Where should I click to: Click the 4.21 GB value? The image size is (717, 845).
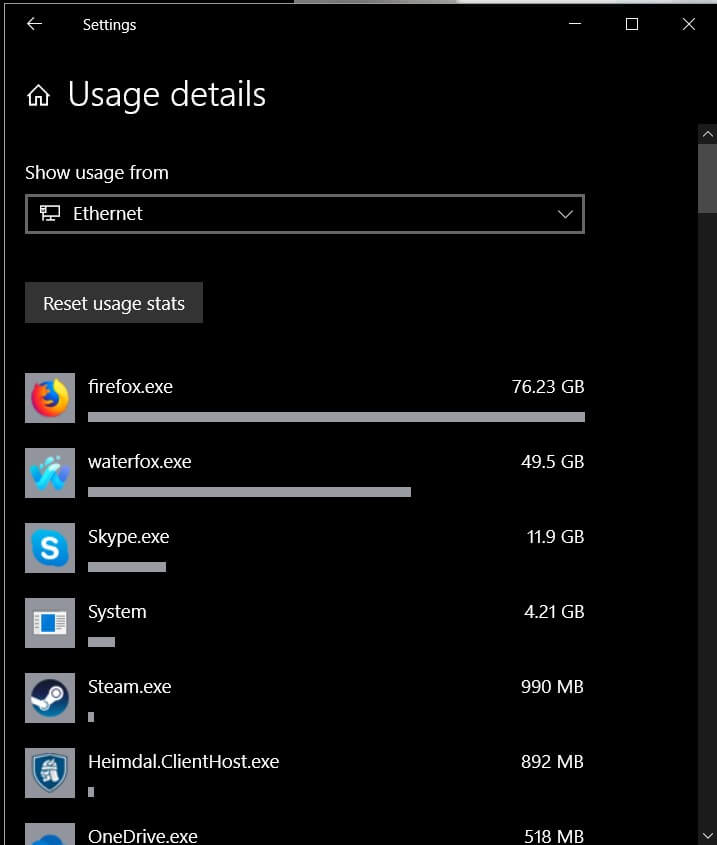point(554,612)
